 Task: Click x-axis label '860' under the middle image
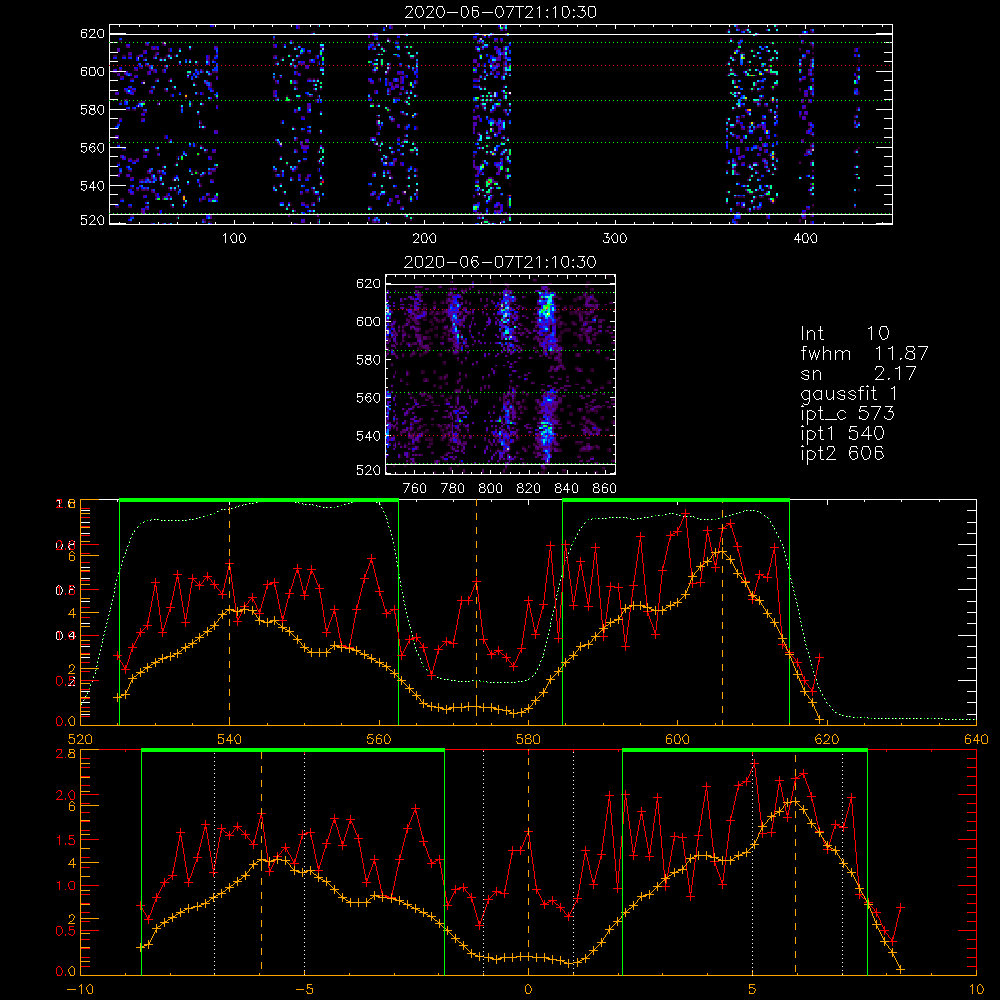point(605,489)
